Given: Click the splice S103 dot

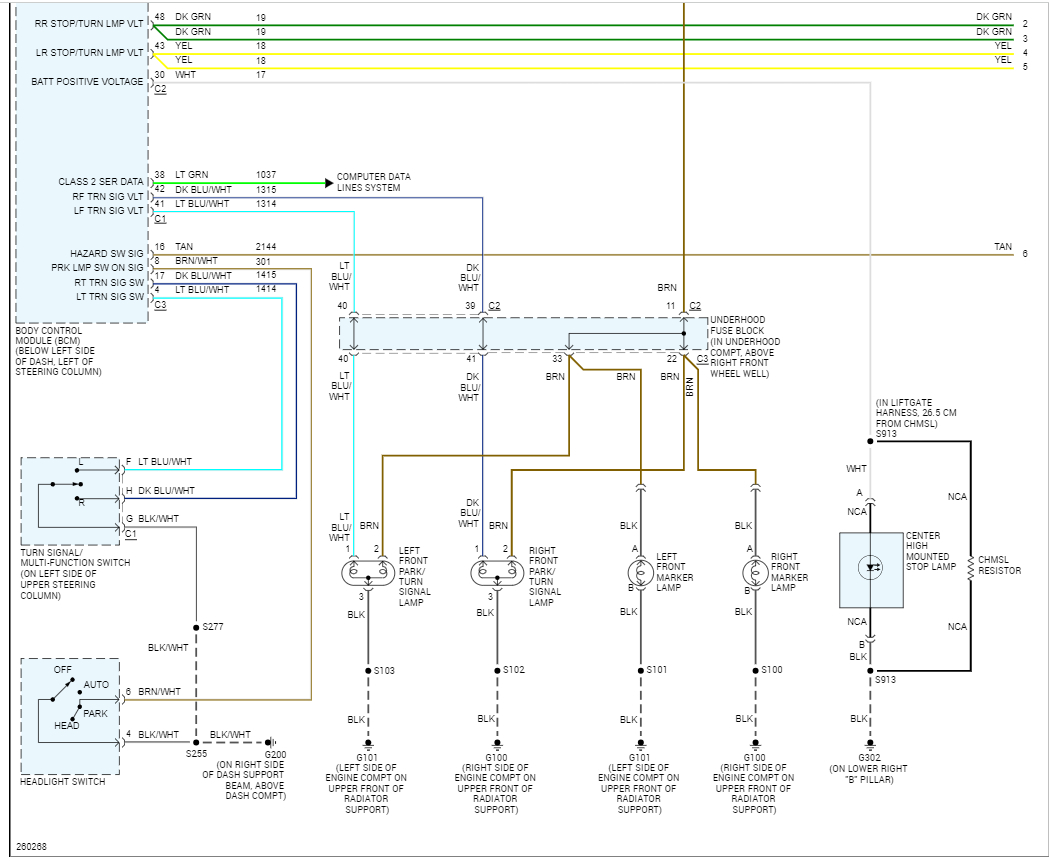Looking at the screenshot, I should tap(368, 671).
